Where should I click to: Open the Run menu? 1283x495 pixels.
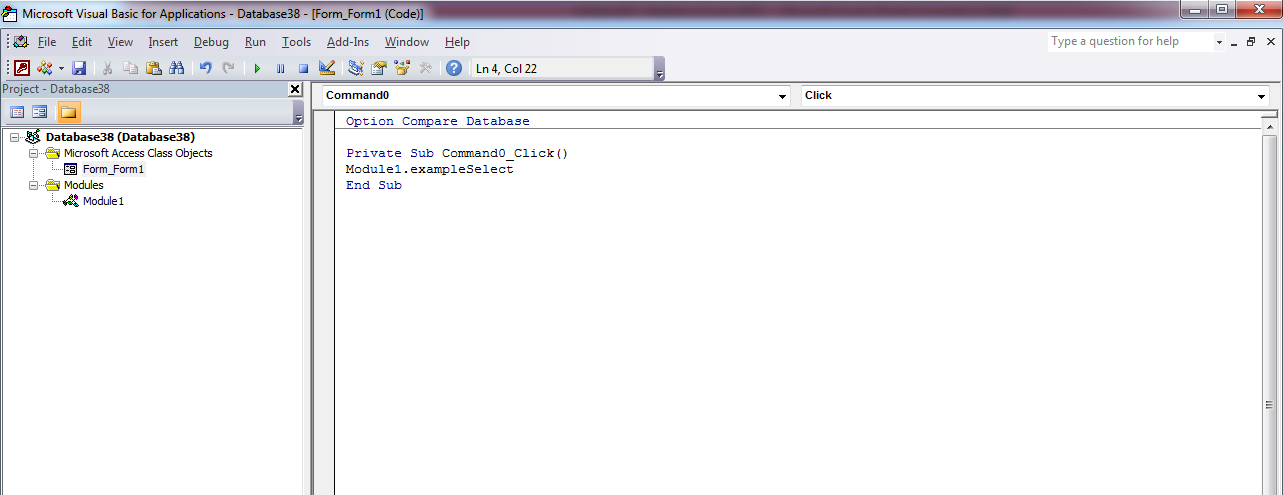point(255,42)
